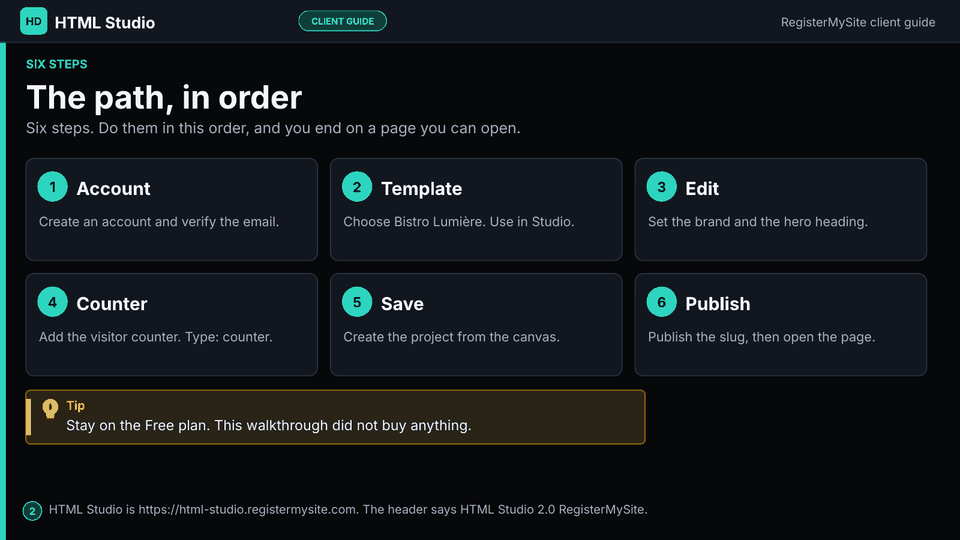Click the SIX STEPS label
This screenshot has width=960, height=540.
point(56,64)
